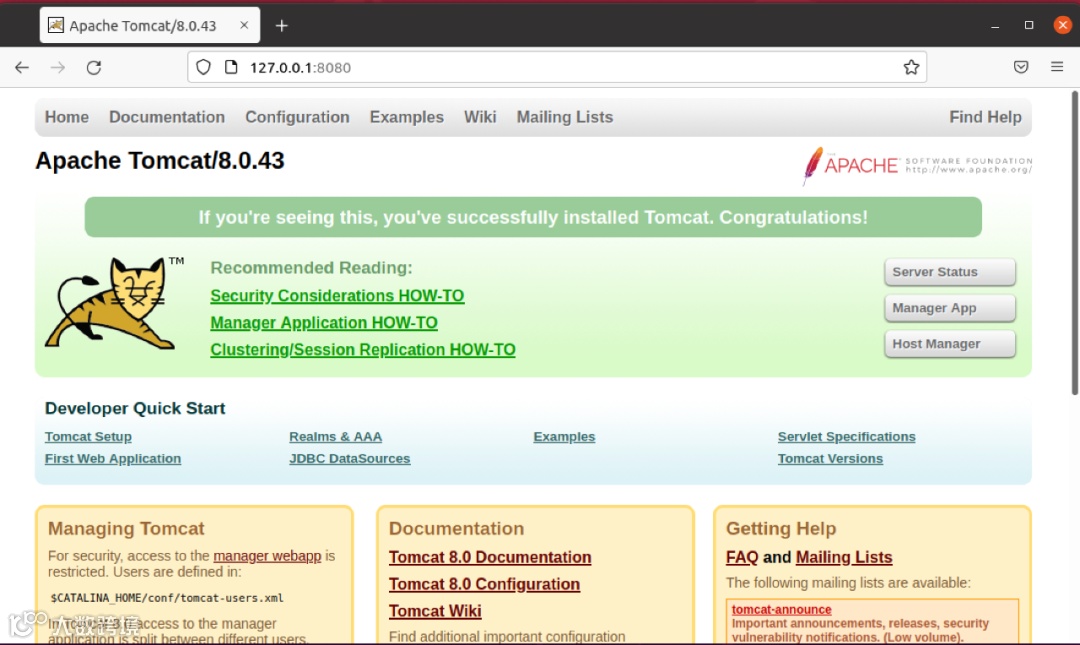The width and height of the screenshot is (1080, 645).
Task: Bookmark this page with the star
Action: (x=911, y=67)
